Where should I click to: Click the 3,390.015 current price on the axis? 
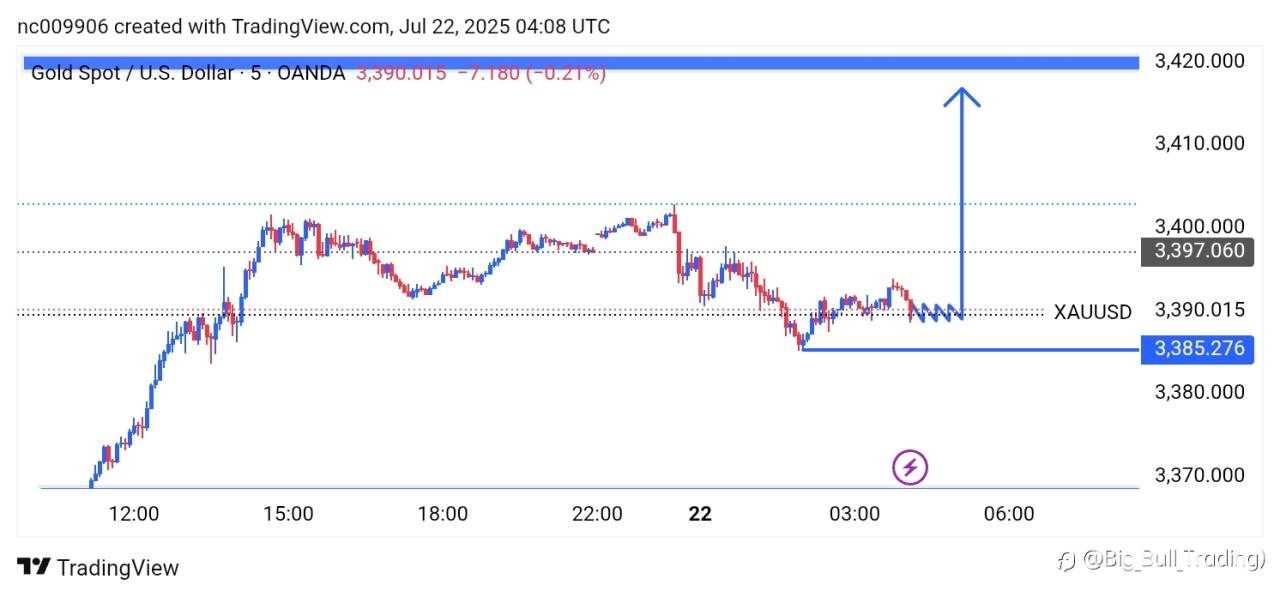[x=1199, y=310]
